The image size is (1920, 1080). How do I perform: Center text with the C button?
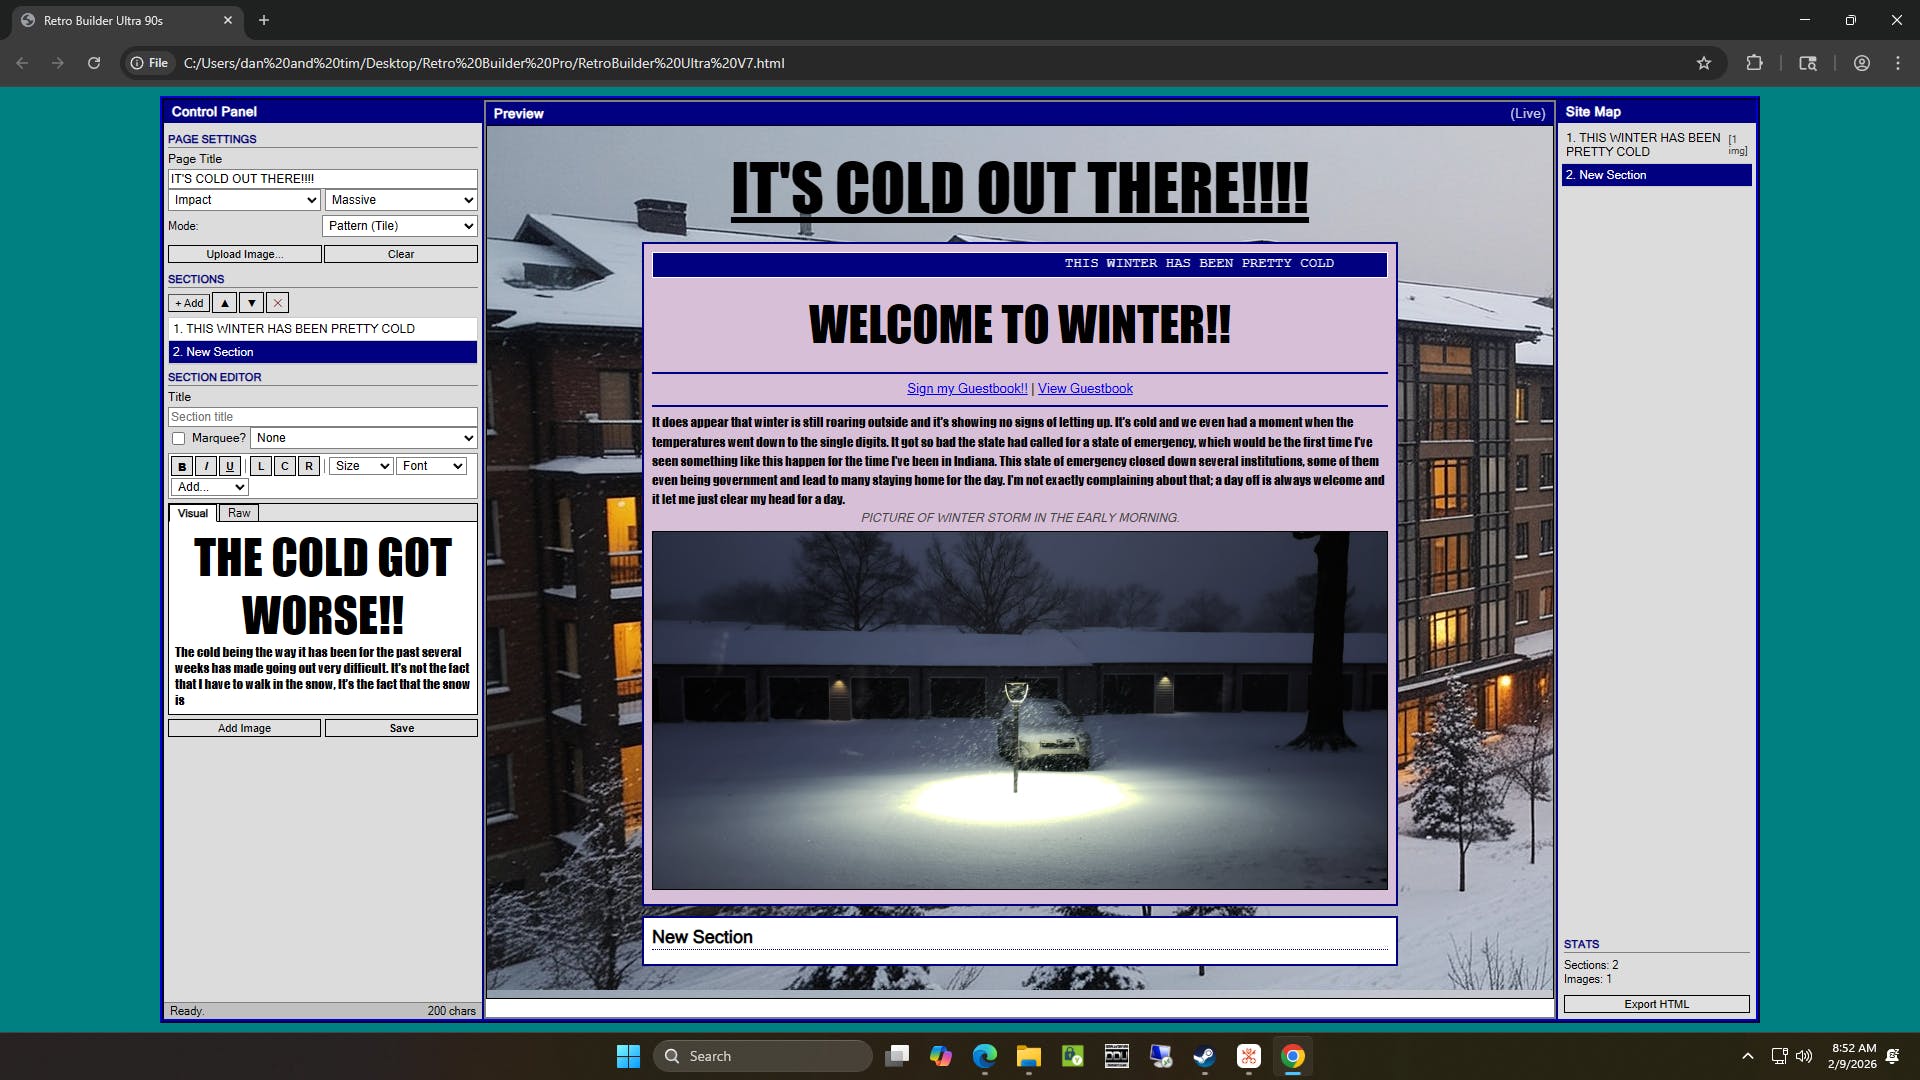pos(285,466)
